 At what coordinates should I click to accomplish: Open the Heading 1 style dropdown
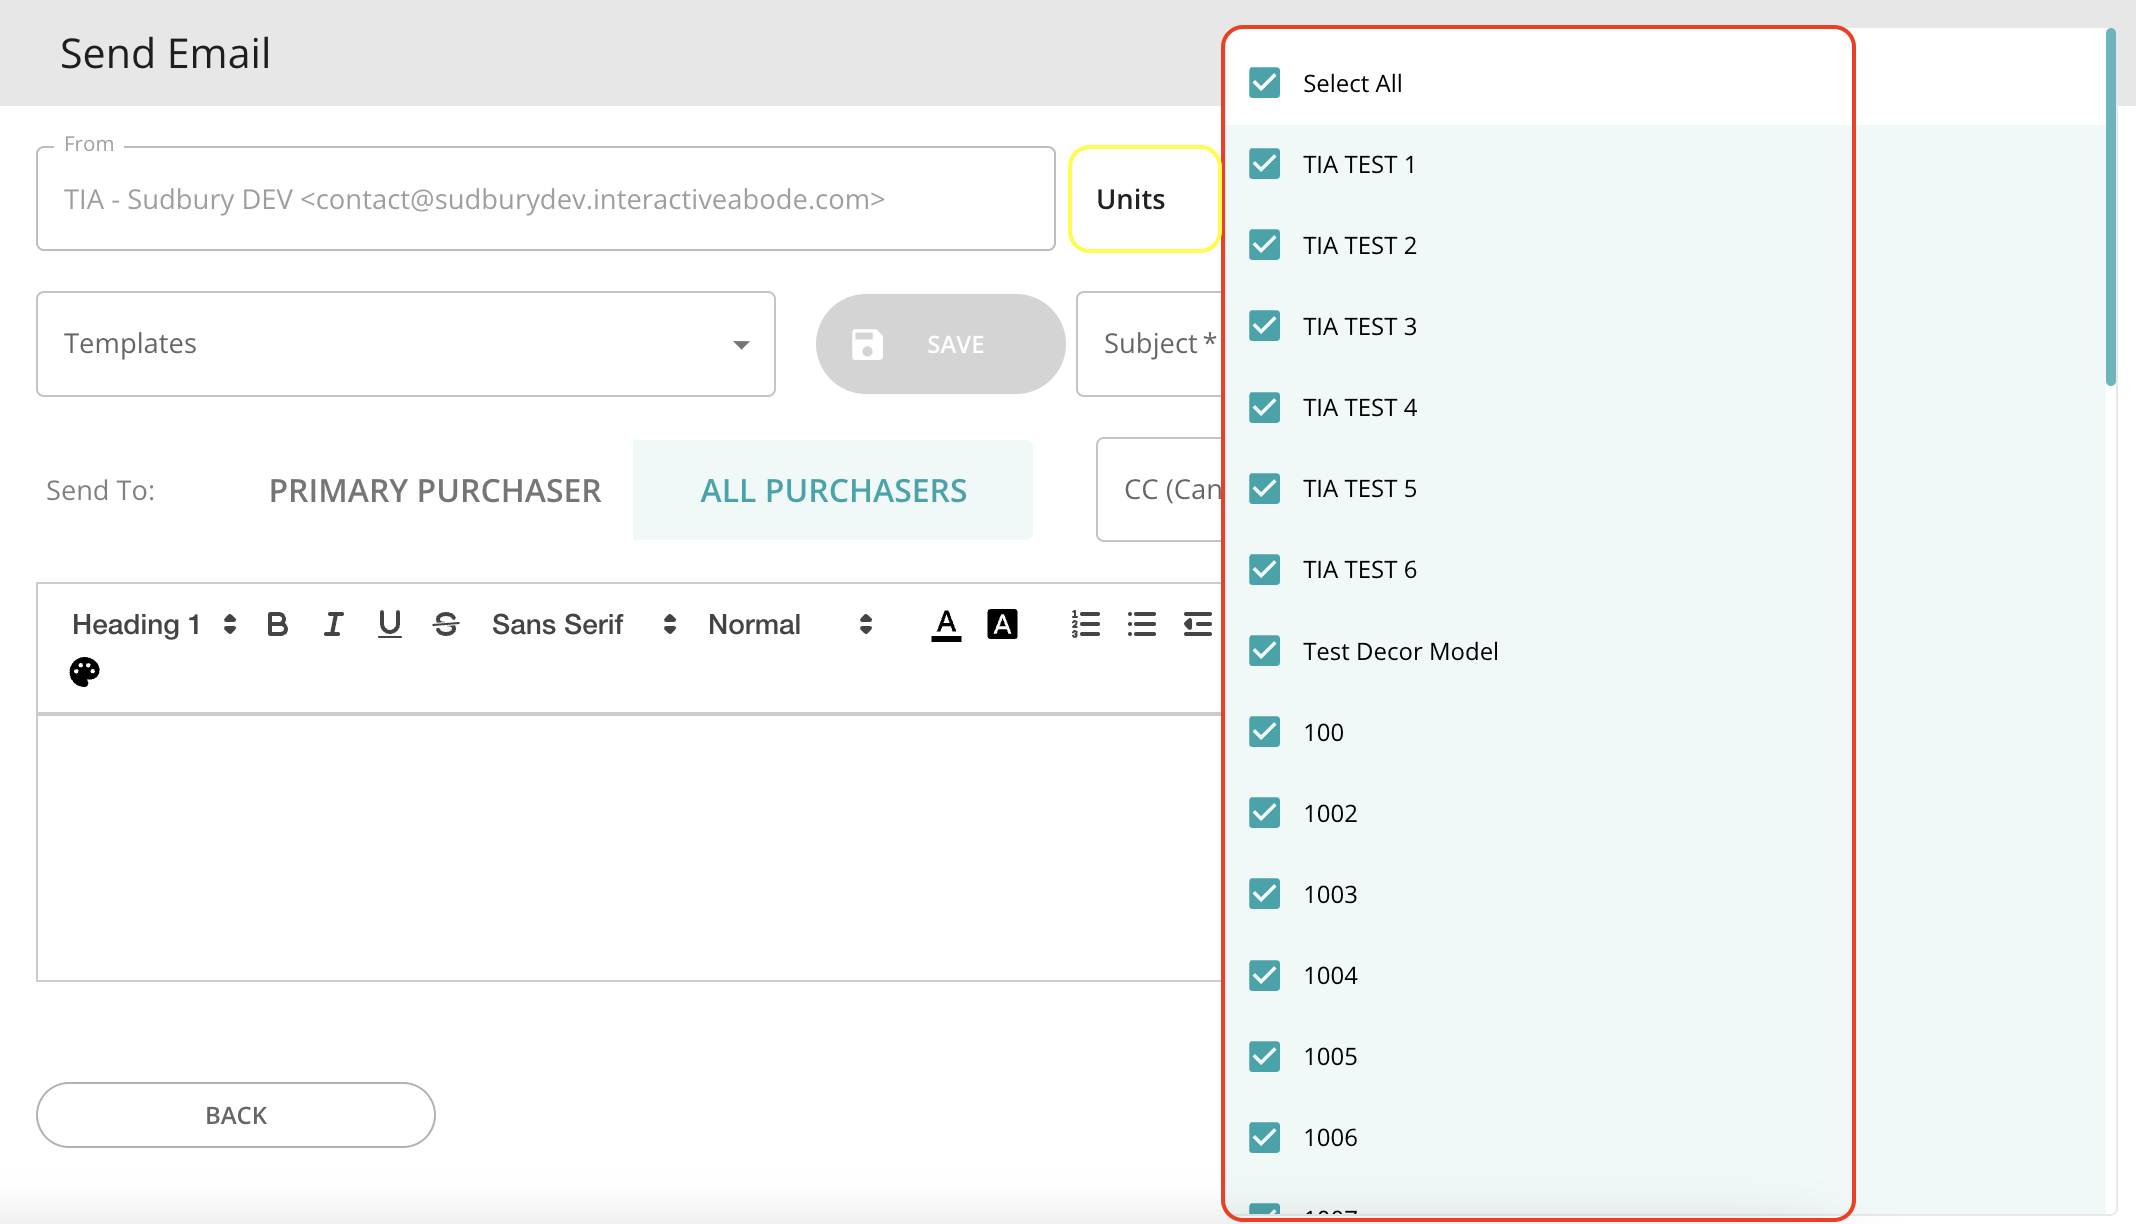[154, 625]
